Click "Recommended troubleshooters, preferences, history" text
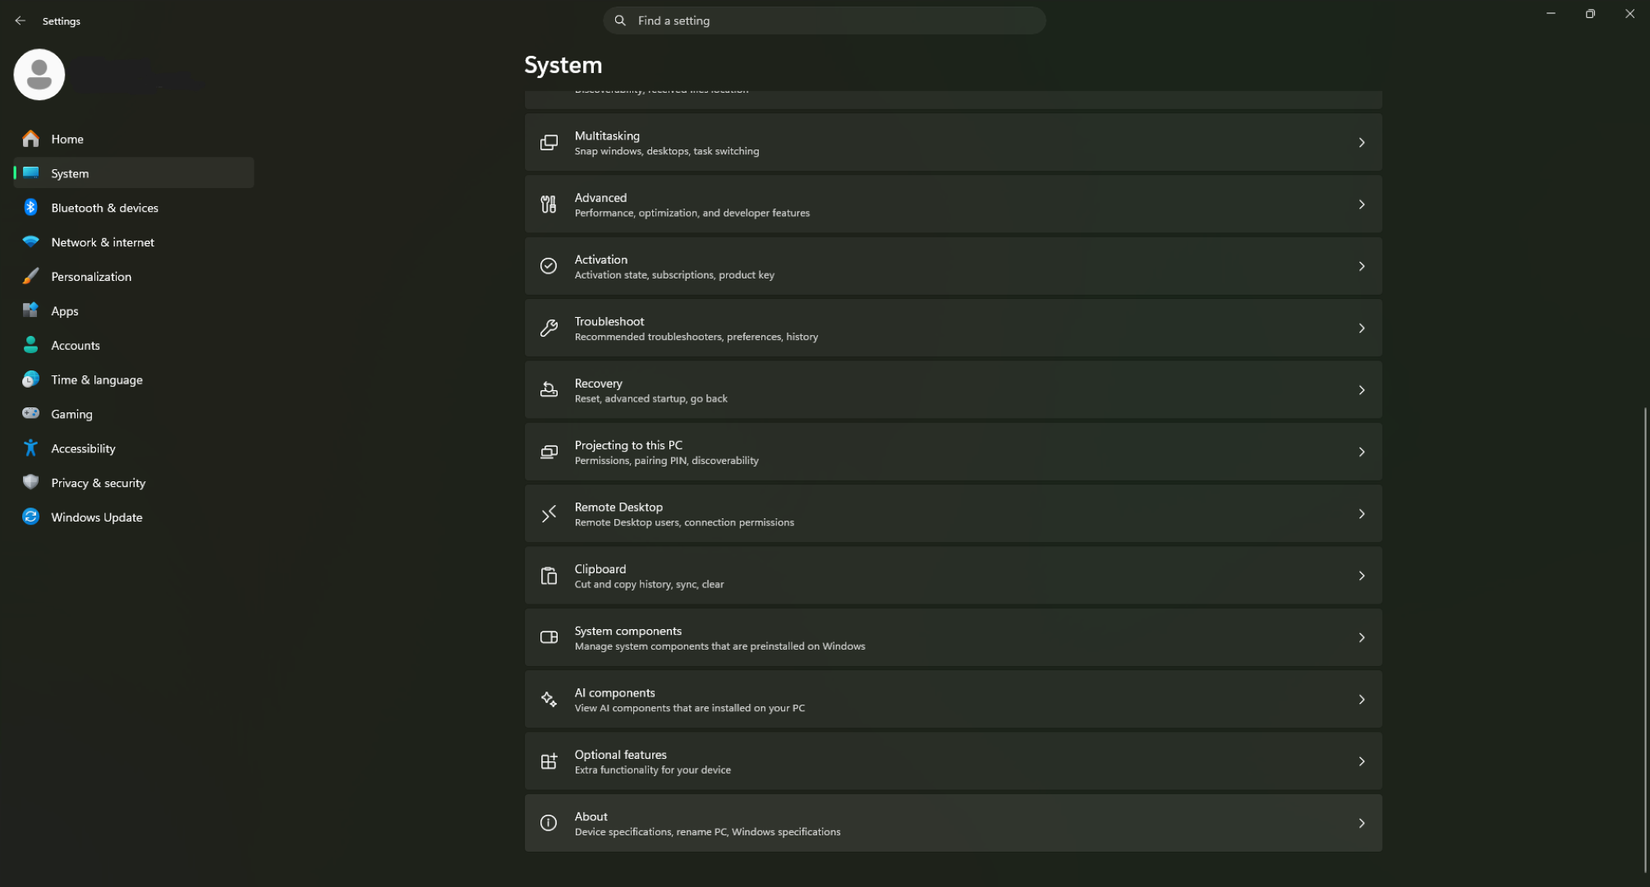Screen dimensions: 1650x887 point(696,337)
